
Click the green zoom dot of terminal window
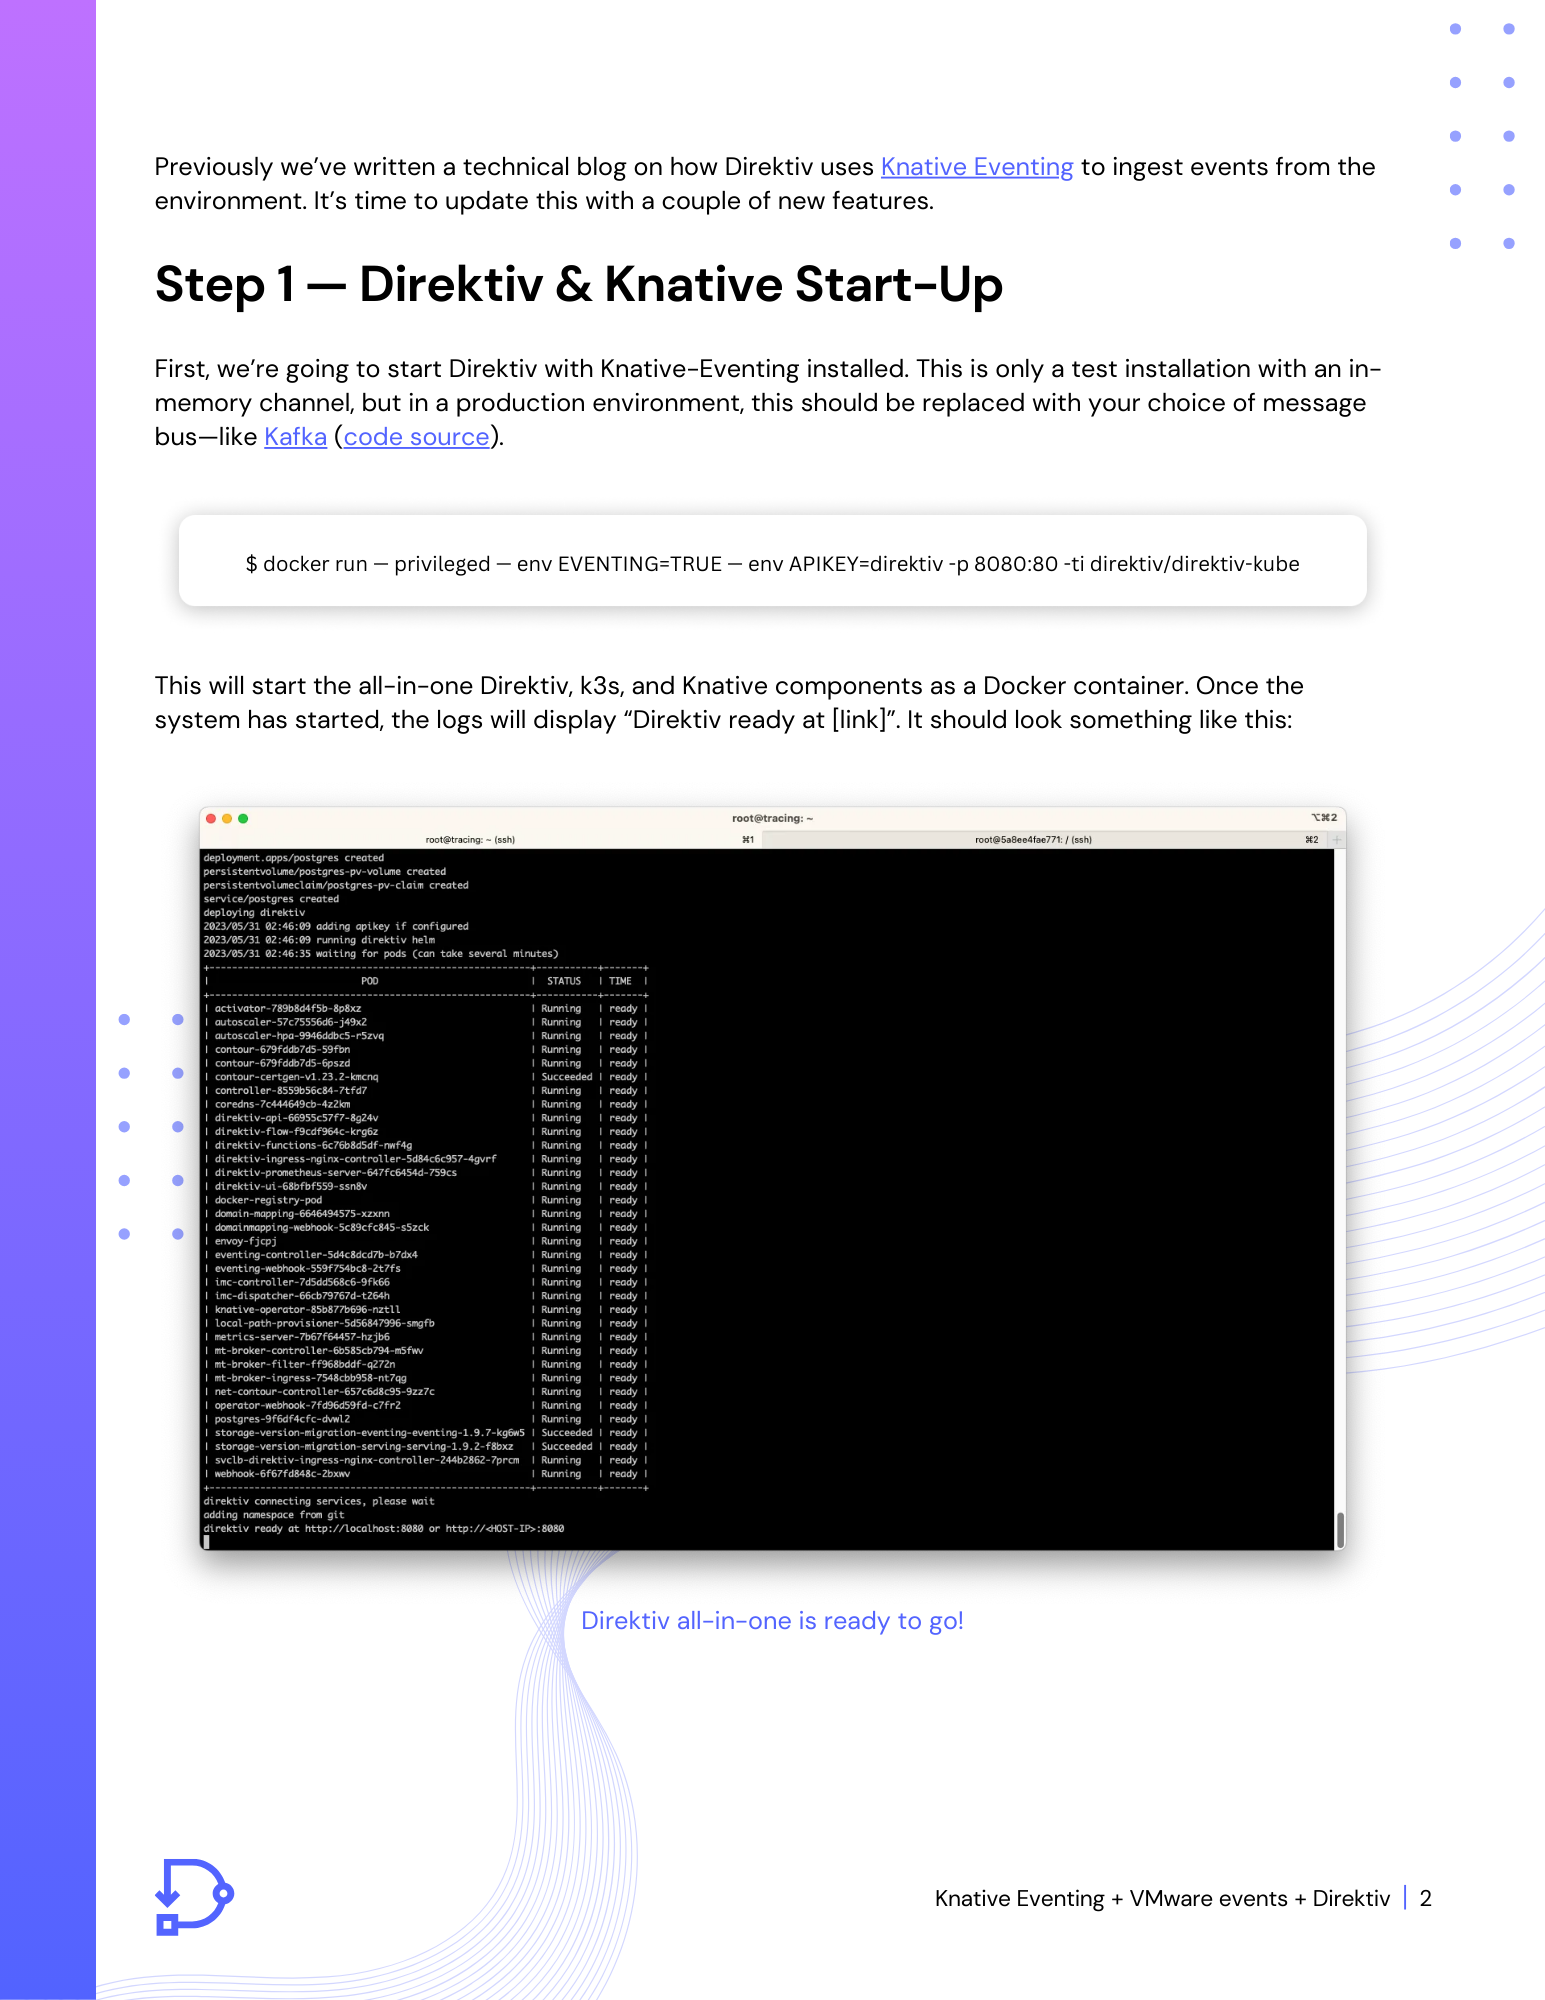[x=243, y=818]
